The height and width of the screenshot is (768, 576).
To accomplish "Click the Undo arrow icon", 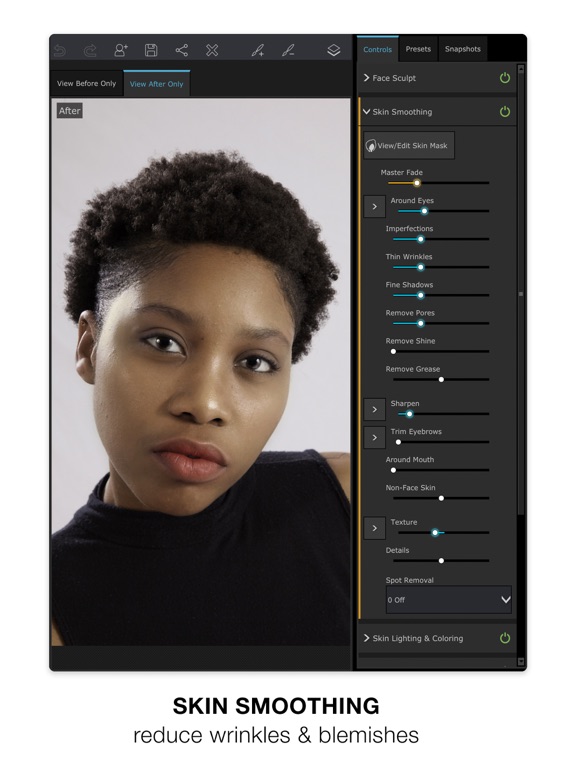I will point(60,50).
